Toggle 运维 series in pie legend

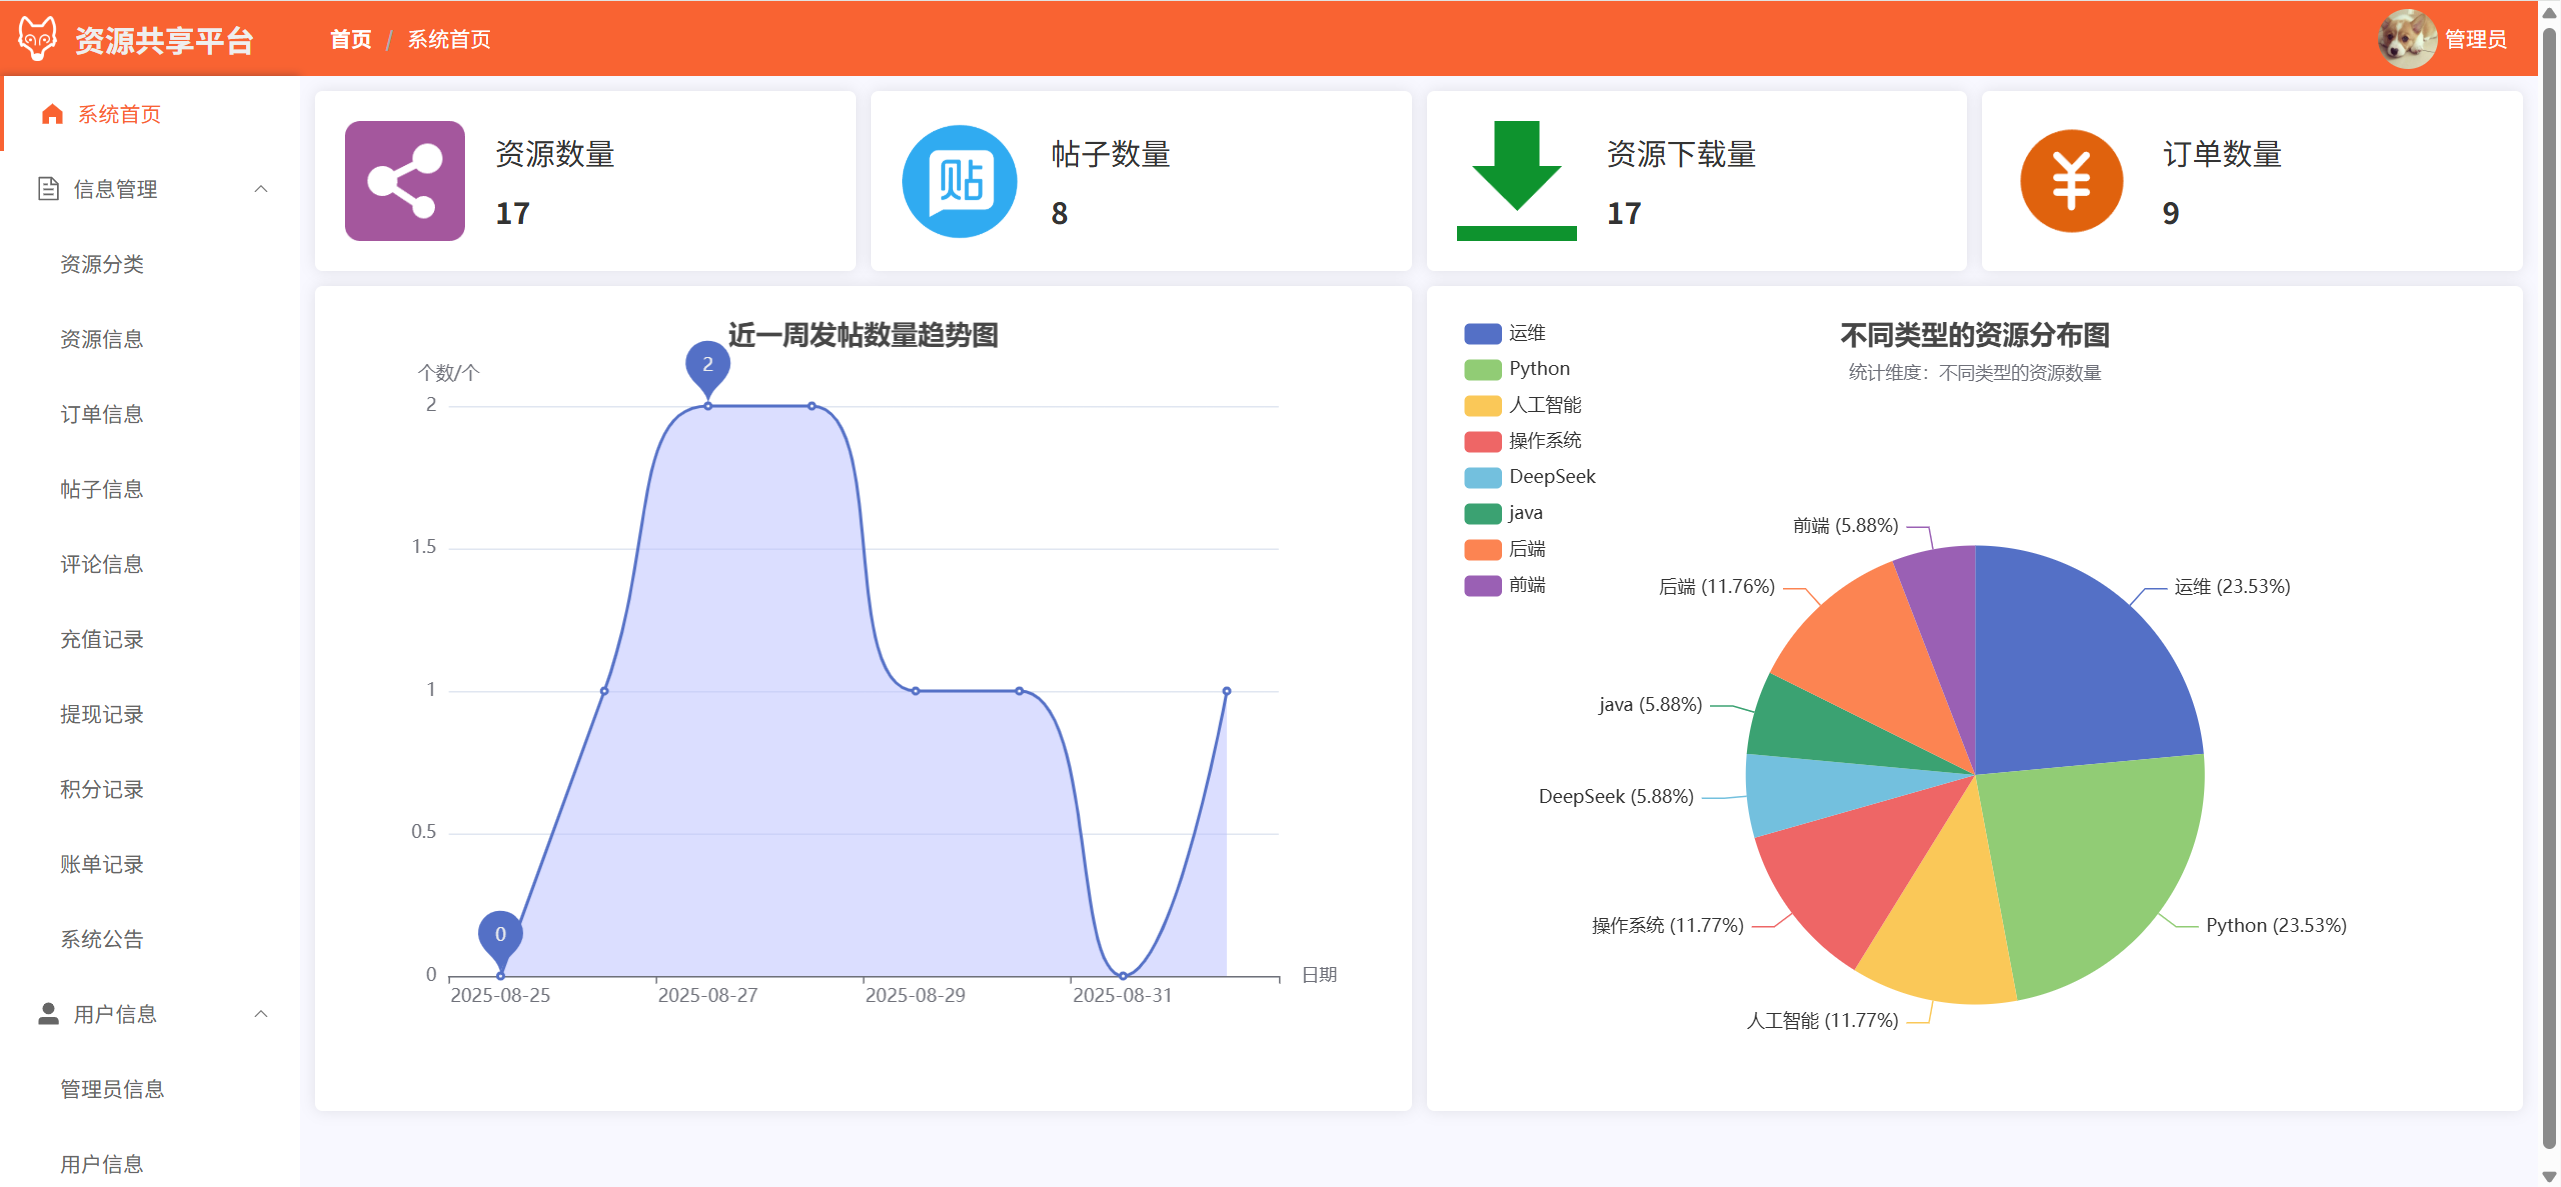pyautogui.click(x=1482, y=333)
